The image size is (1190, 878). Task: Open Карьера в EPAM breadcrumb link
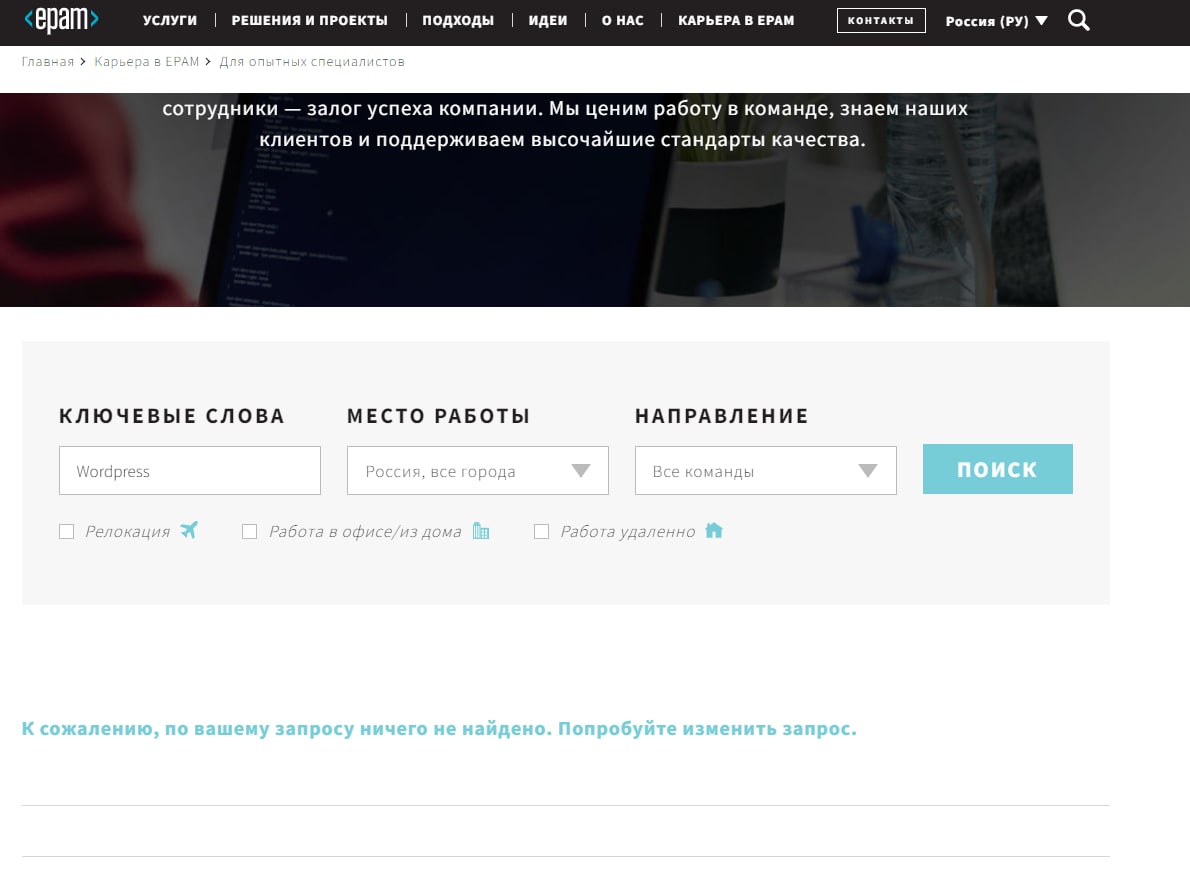pyautogui.click(x=146, y=61)
